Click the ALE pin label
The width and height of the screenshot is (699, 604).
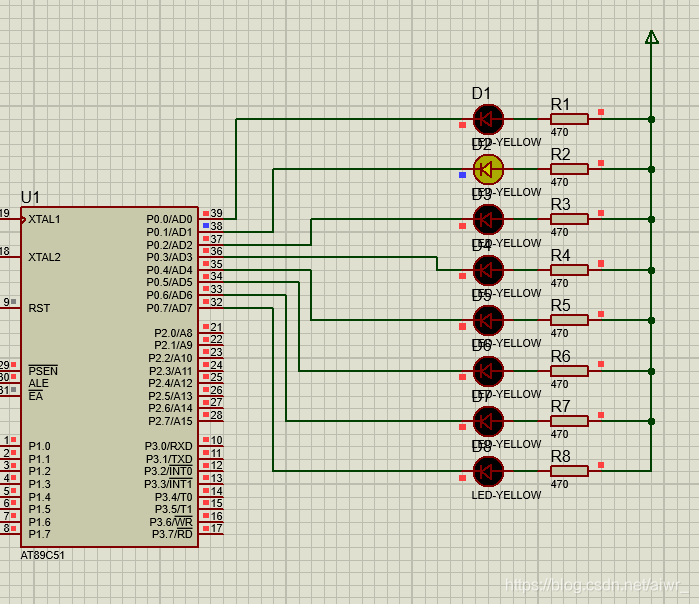tap(38, 383)
